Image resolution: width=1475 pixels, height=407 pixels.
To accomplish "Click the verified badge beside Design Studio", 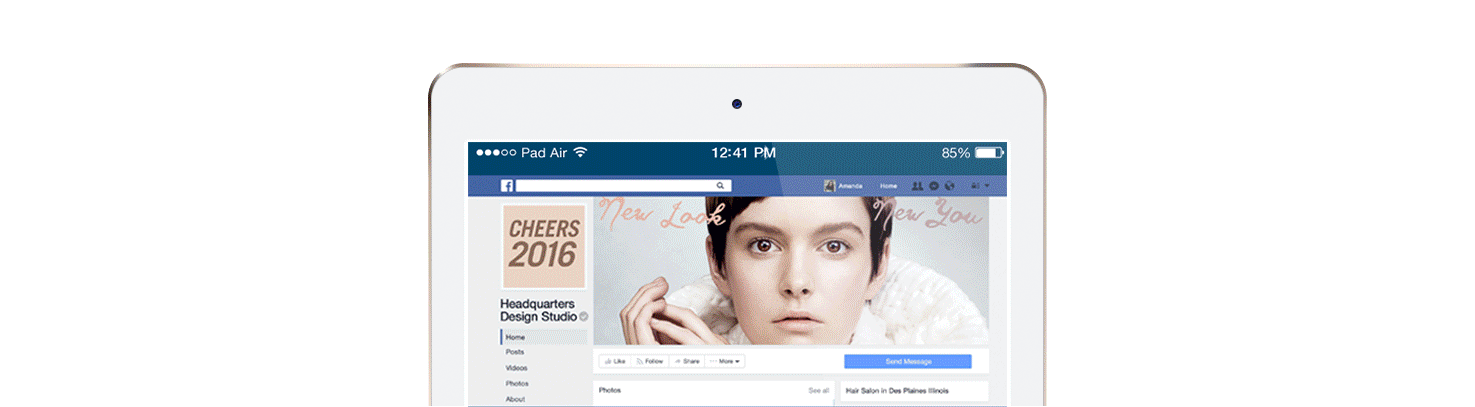I will [x=584, y=317].
